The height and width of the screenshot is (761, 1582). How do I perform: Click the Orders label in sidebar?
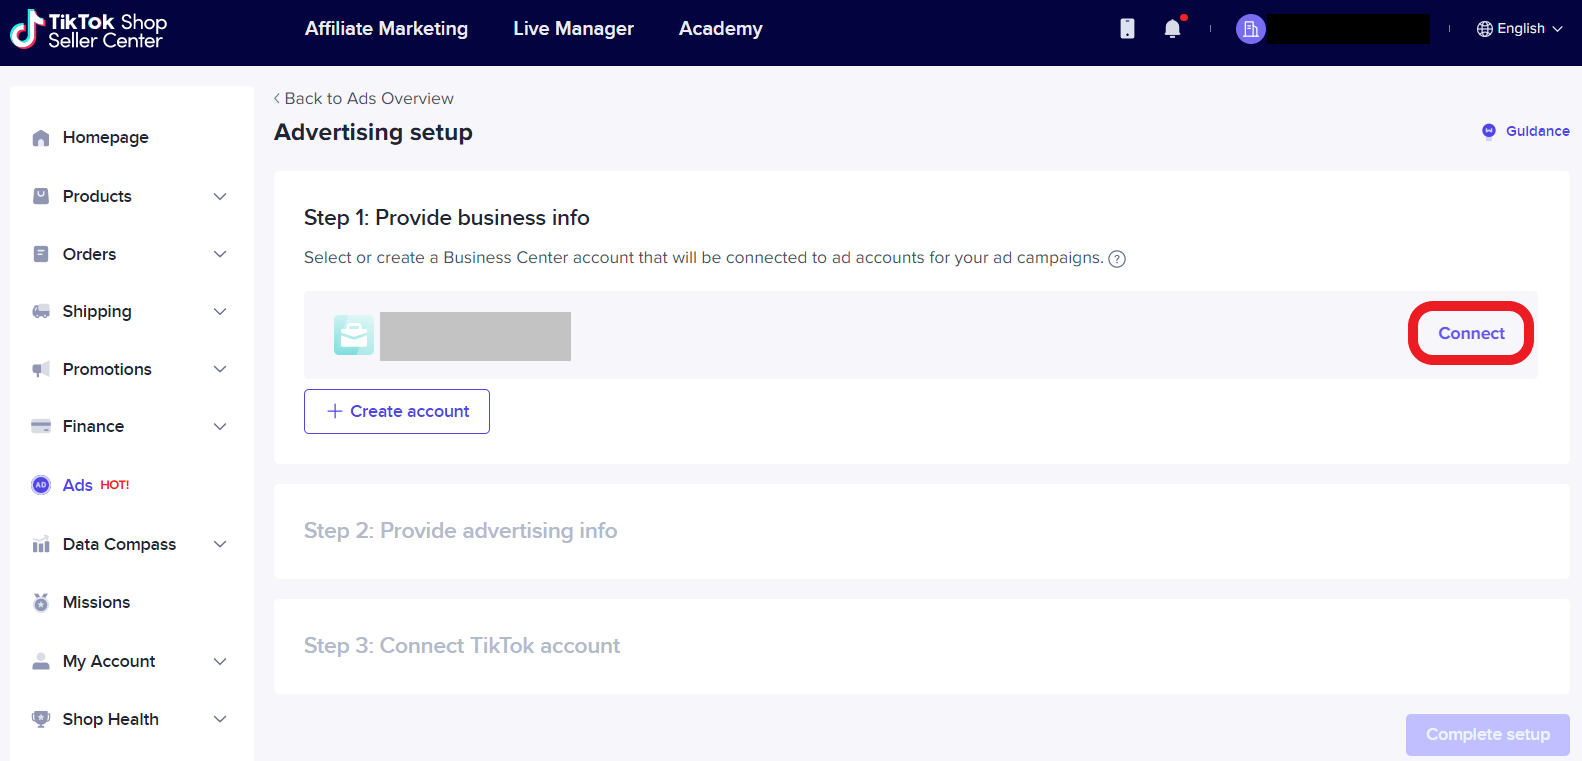click(89, 254)
